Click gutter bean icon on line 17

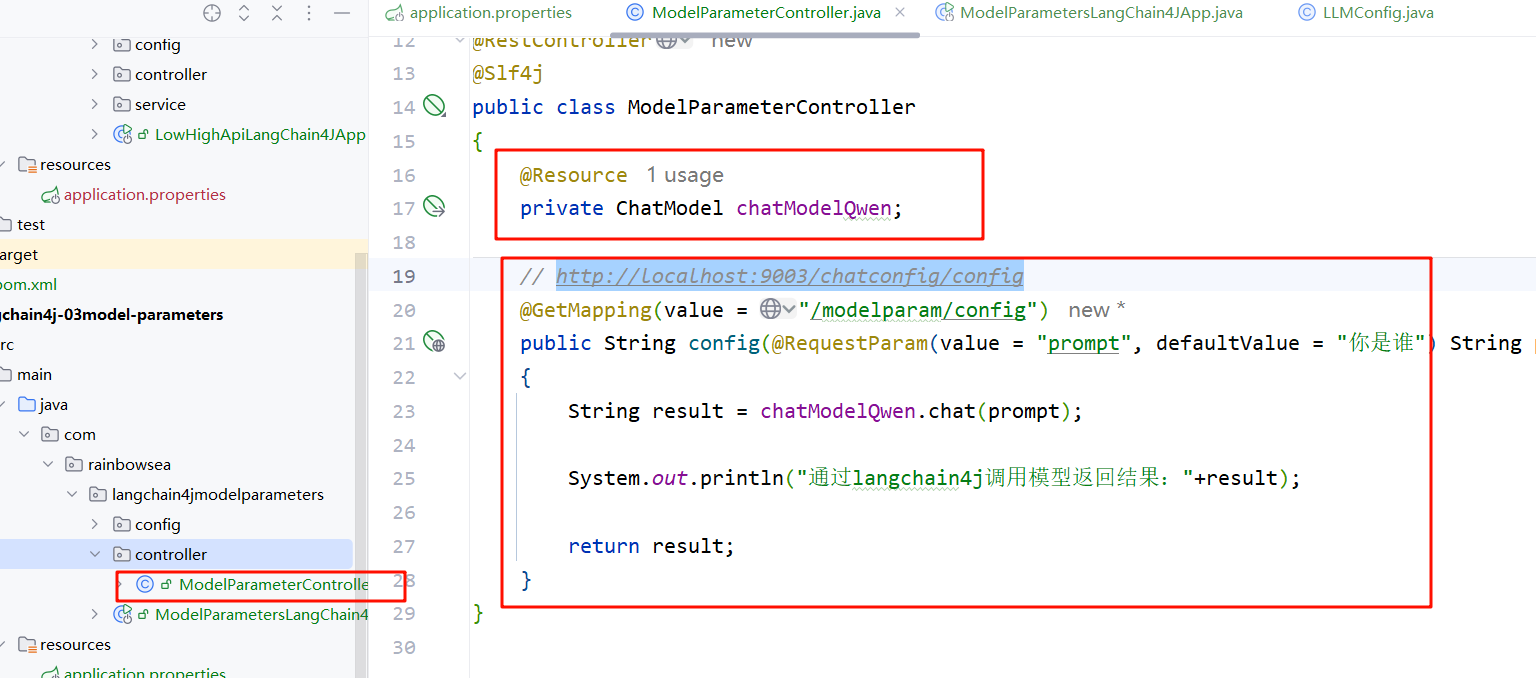[x=434, y=207]
